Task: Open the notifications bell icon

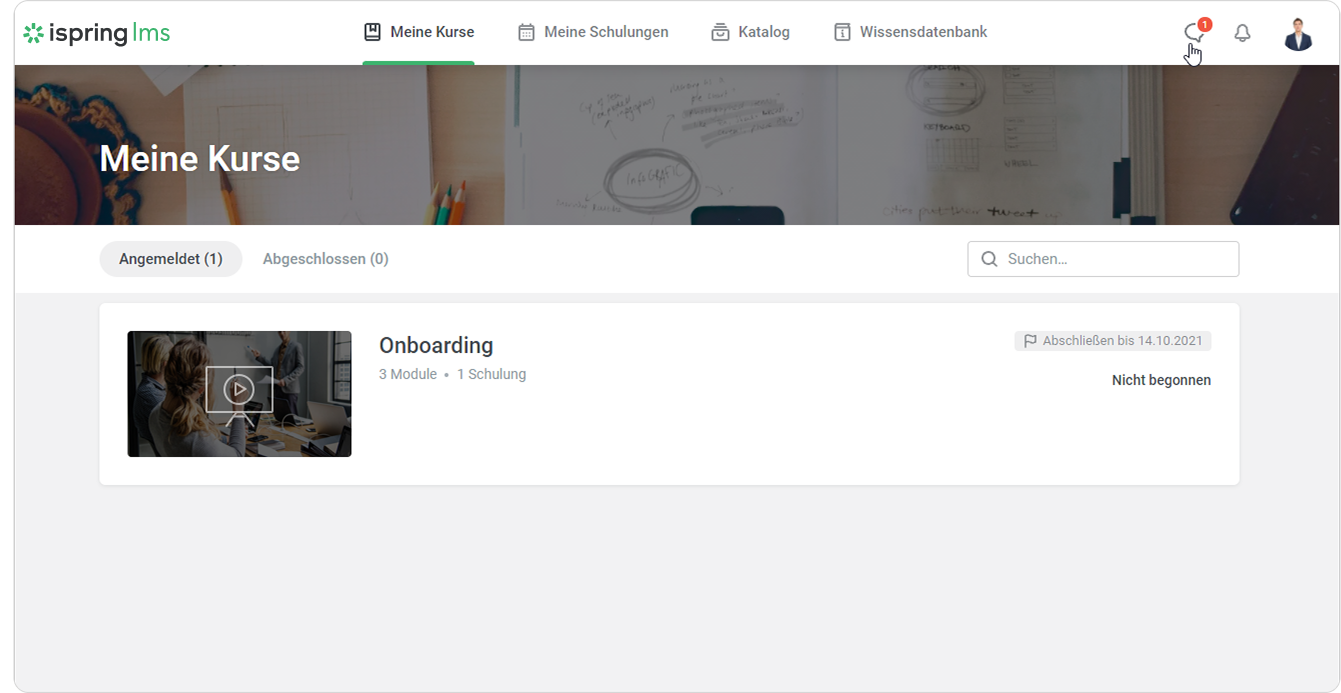Action: click(x=1242, y=33)
